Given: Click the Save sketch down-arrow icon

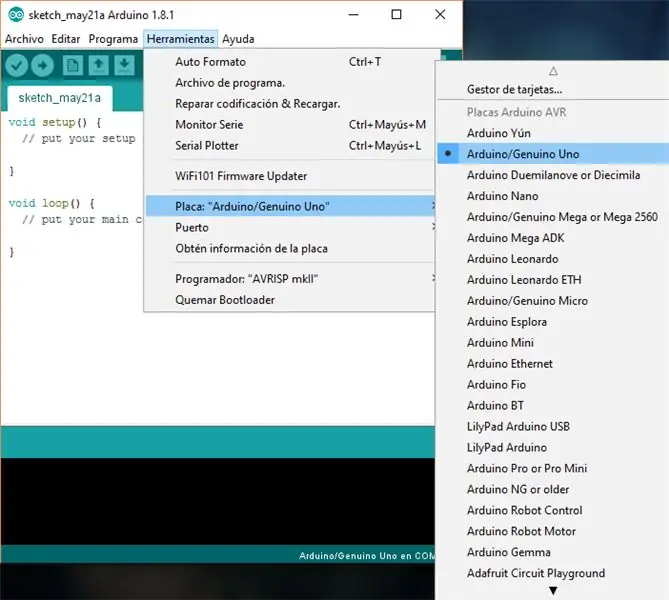Looking at the screenshot, I should click(x=124, y=66).
